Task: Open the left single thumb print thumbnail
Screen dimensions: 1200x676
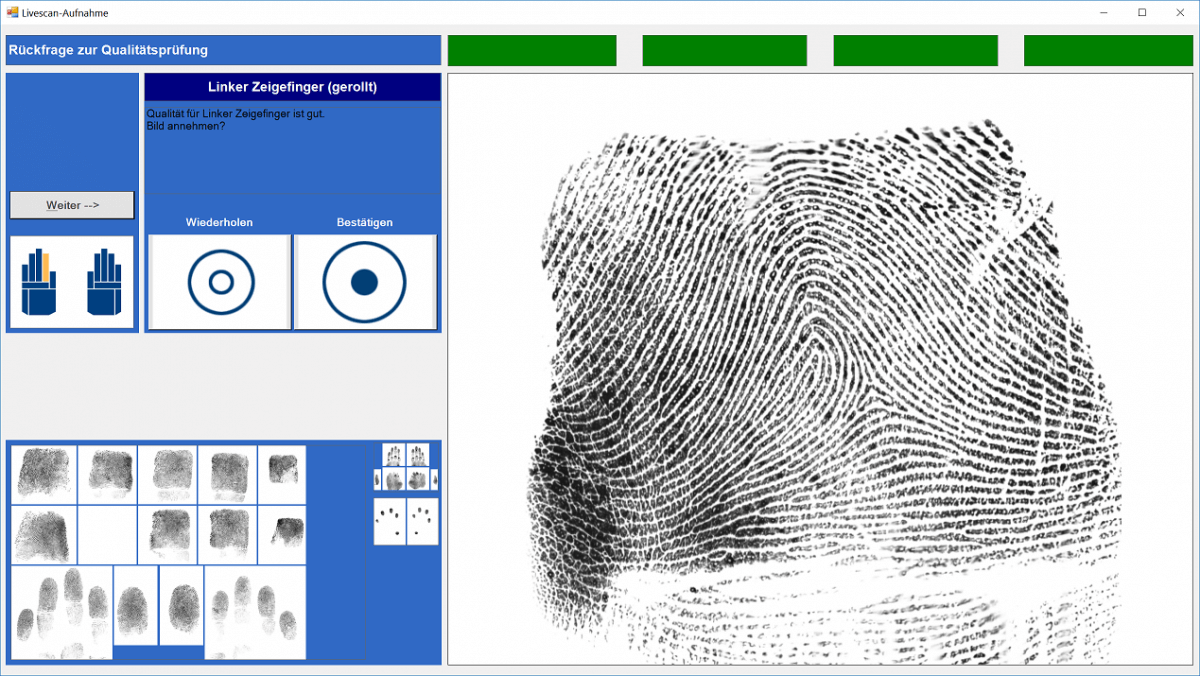Action: 135,605
